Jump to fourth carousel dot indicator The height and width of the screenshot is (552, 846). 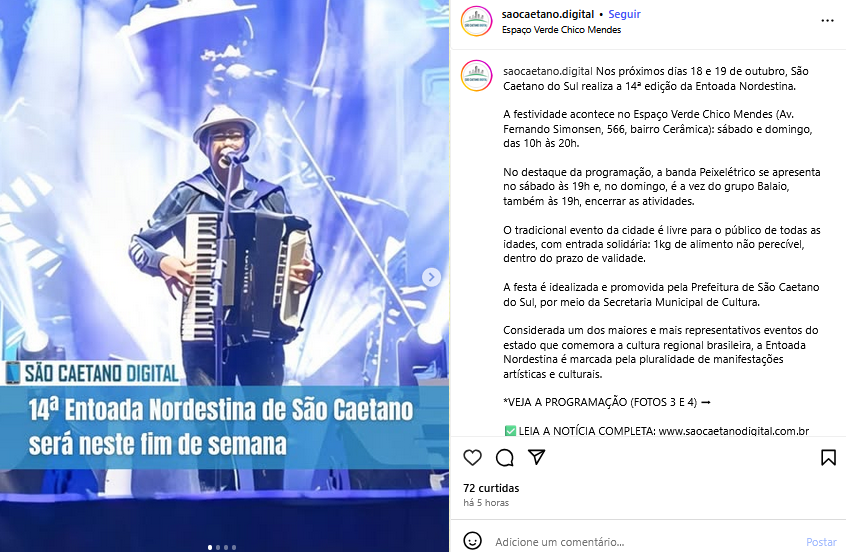tap(234, 547)
